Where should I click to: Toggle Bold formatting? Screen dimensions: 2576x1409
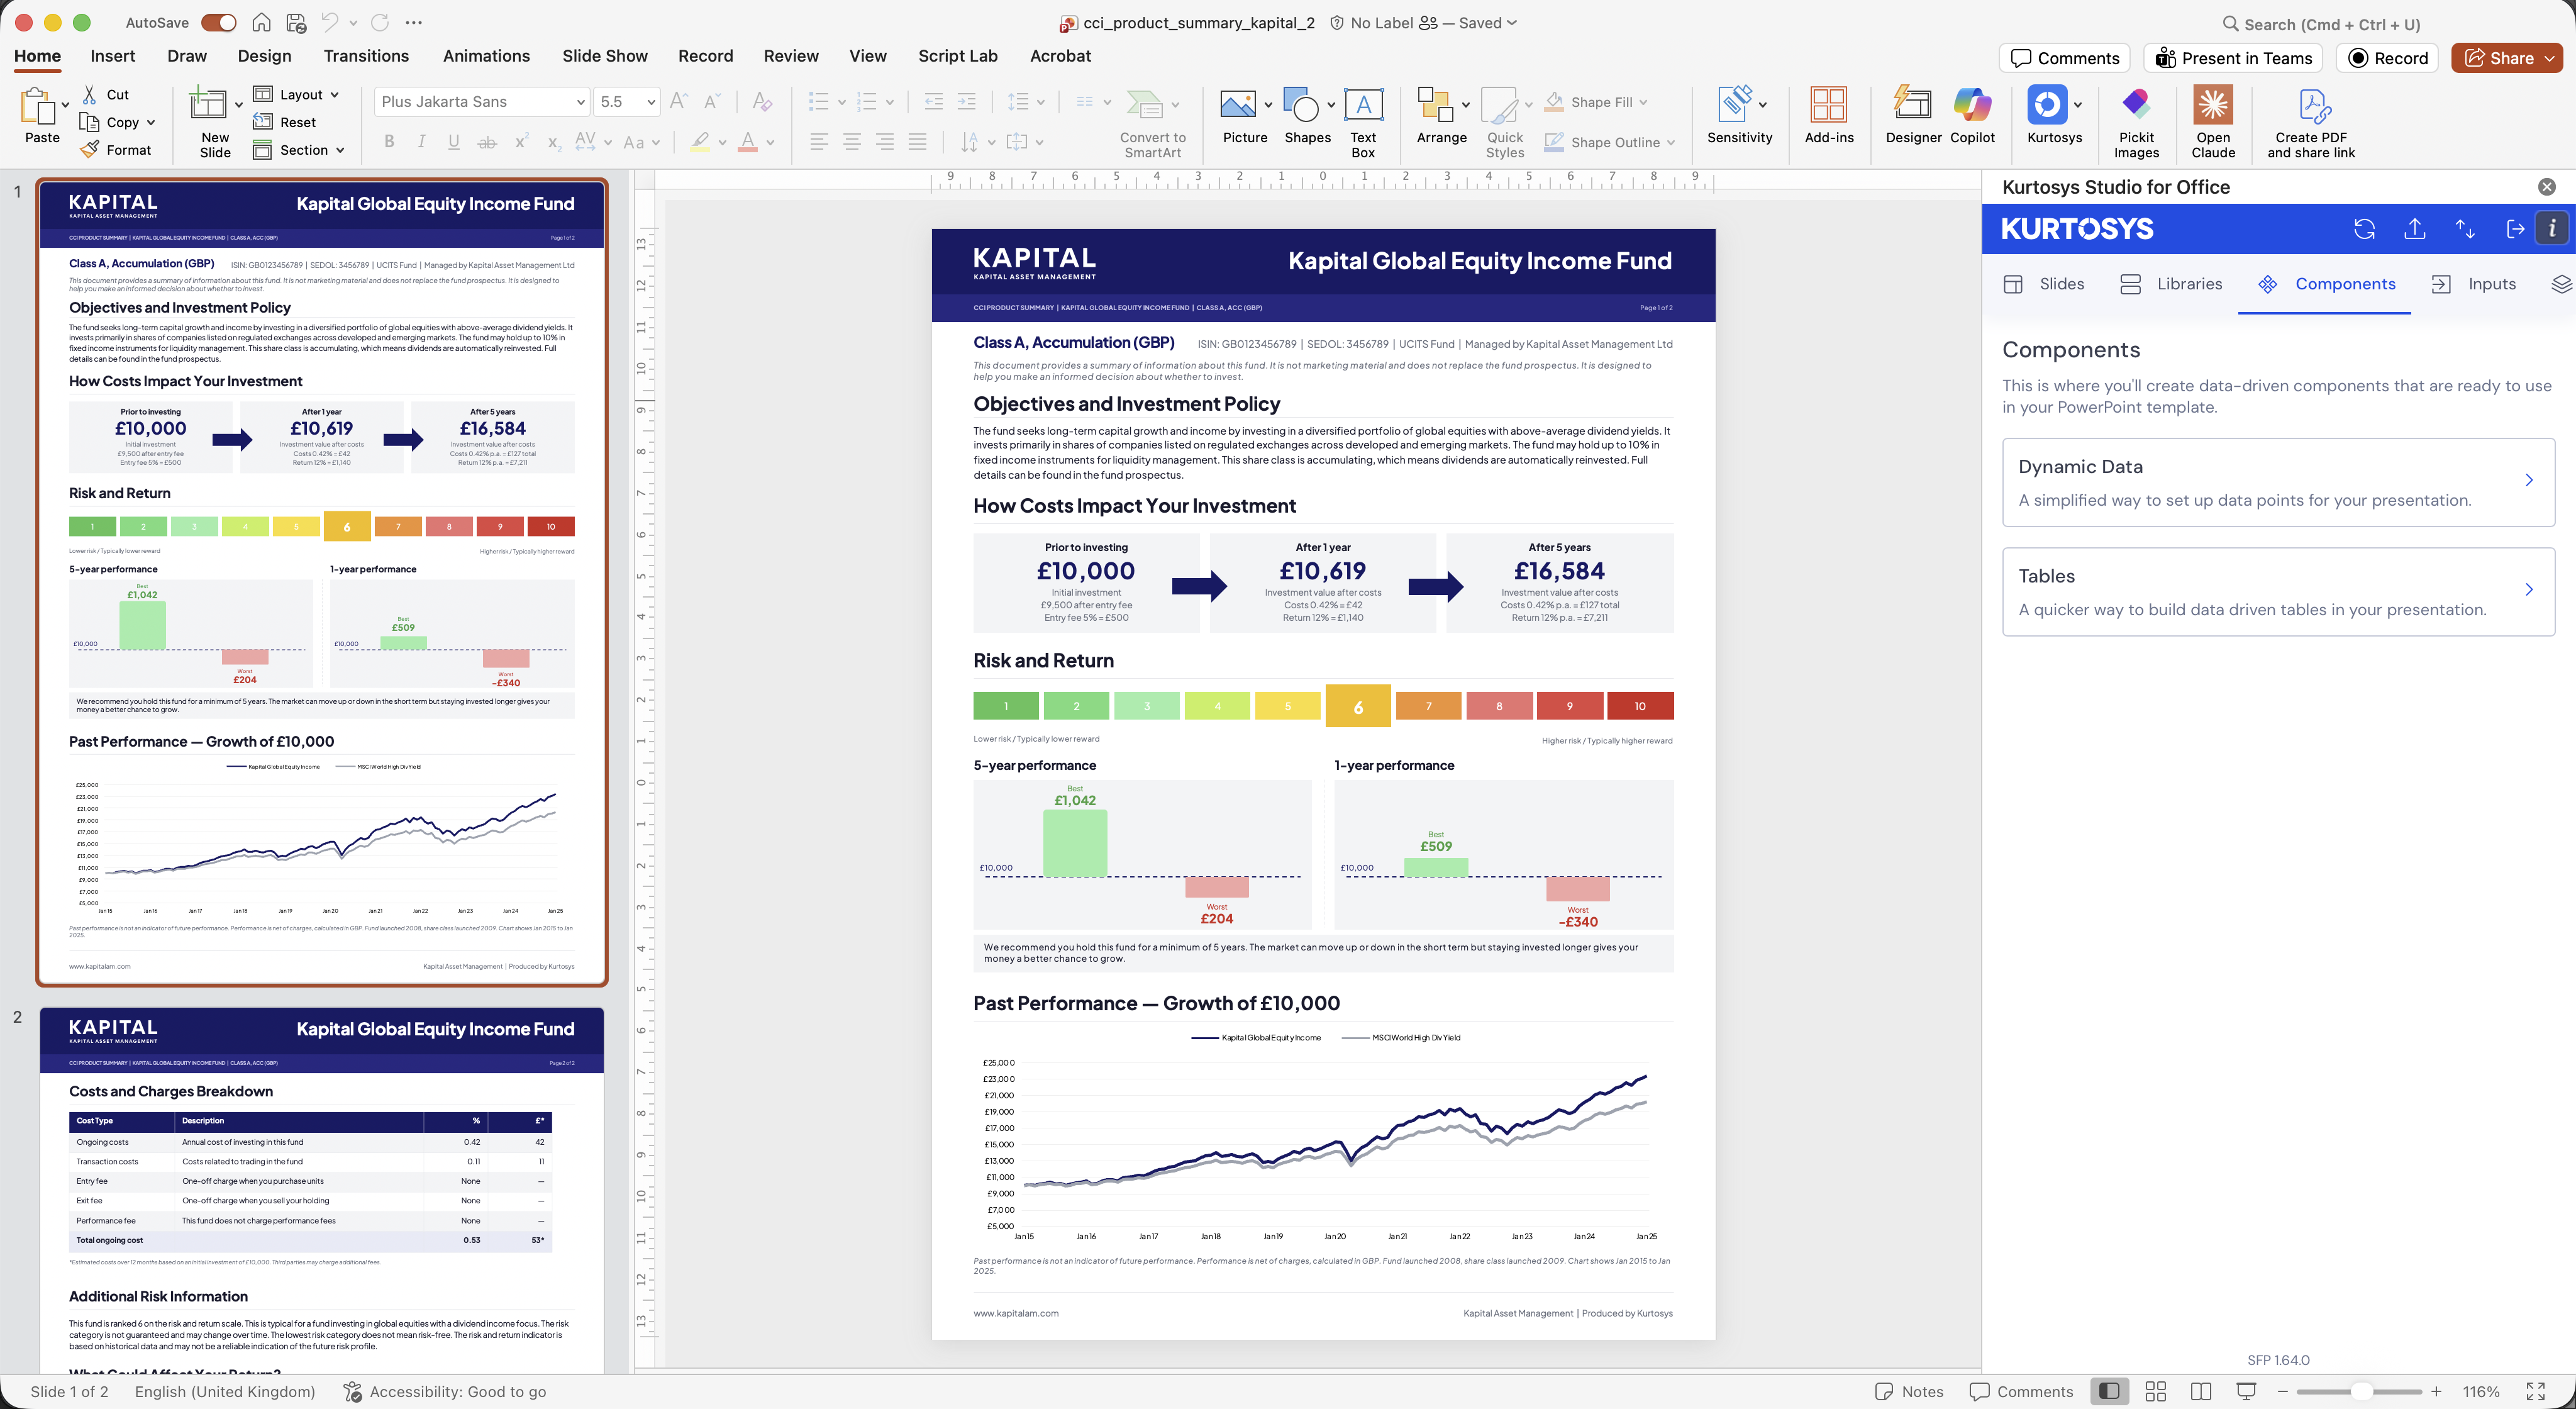point(389,142)
